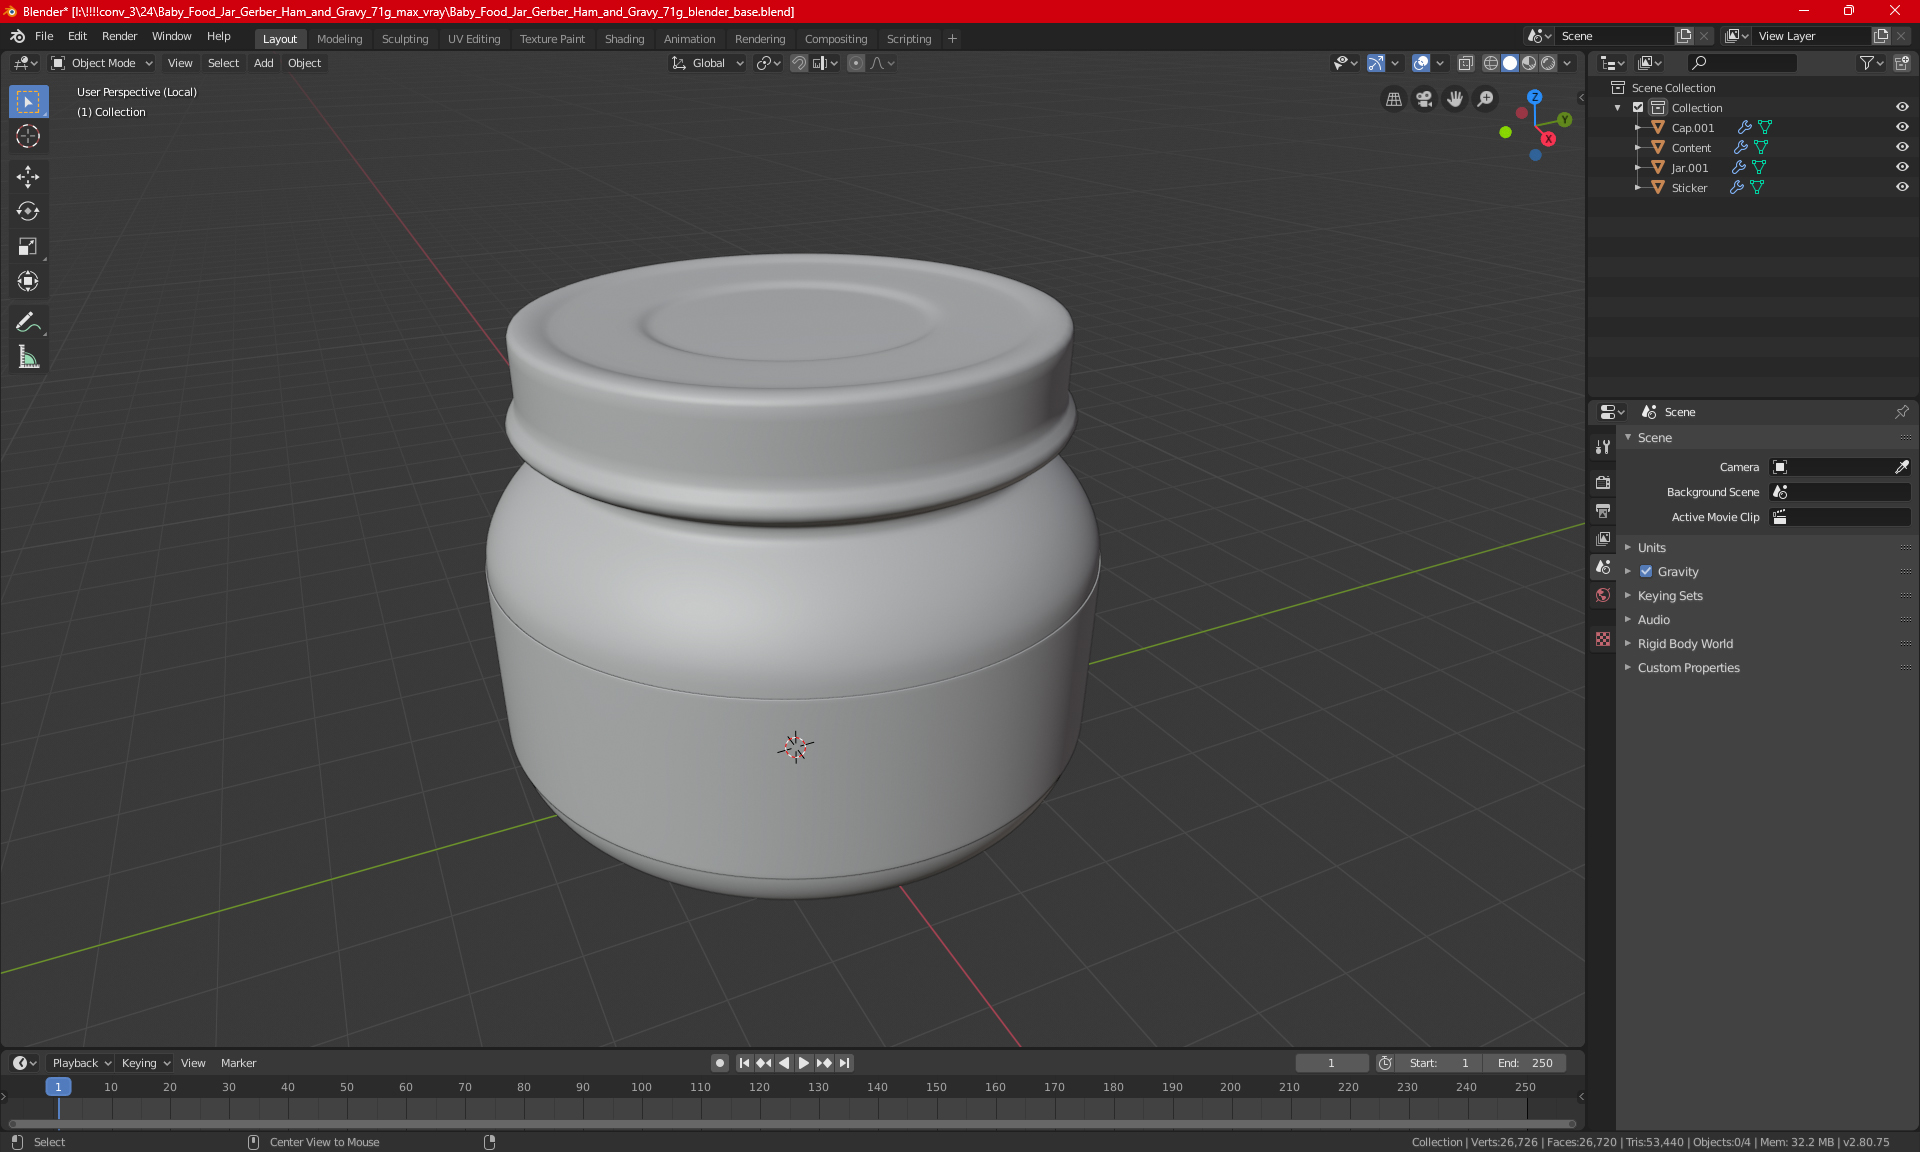Open the Keying dropdown in timeline

(146, 1063)
